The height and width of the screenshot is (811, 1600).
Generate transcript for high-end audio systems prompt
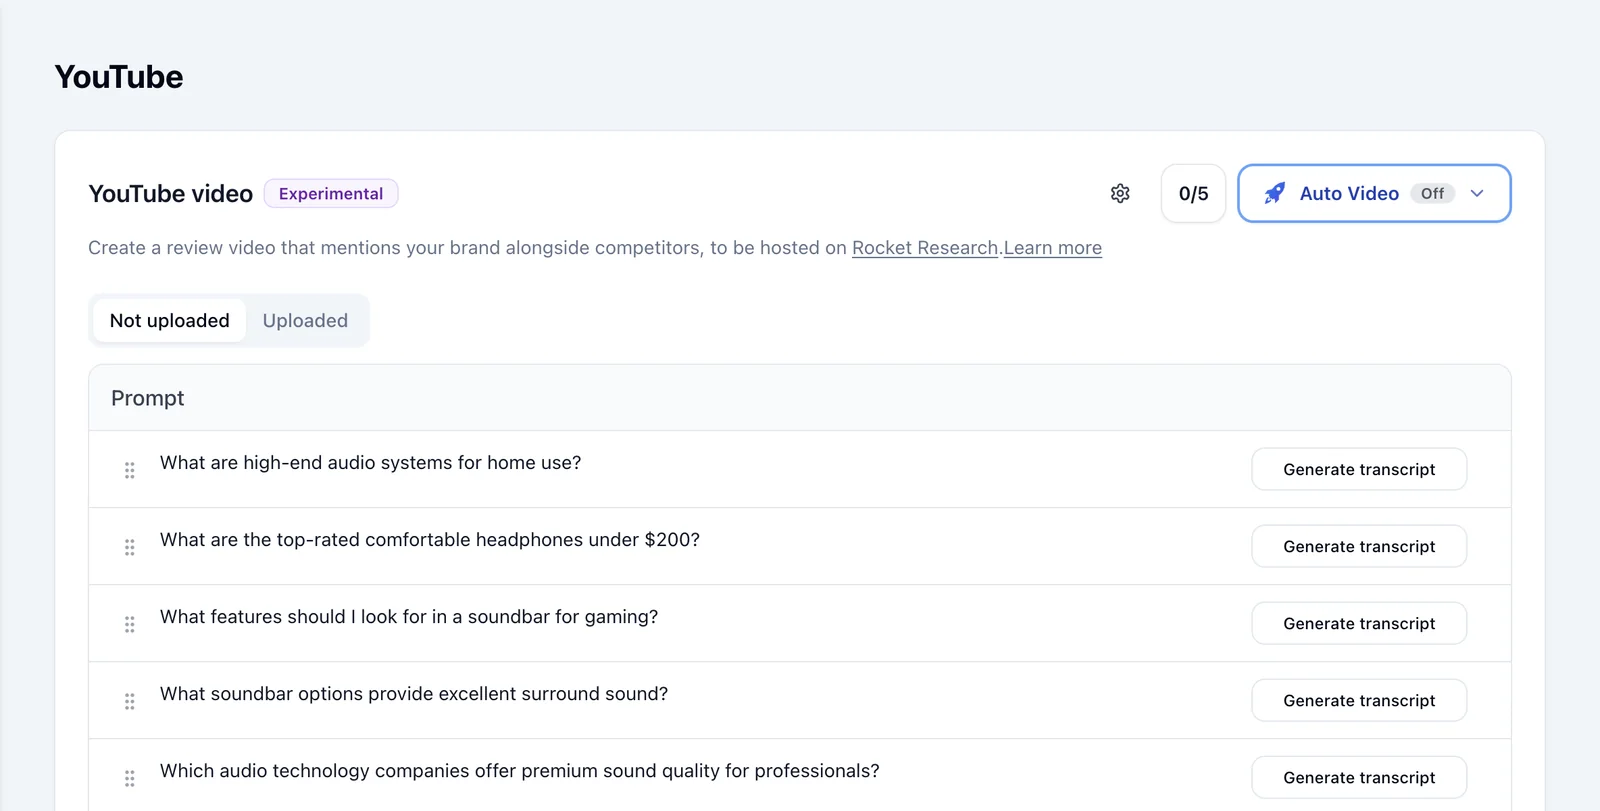coord(1359,469)
